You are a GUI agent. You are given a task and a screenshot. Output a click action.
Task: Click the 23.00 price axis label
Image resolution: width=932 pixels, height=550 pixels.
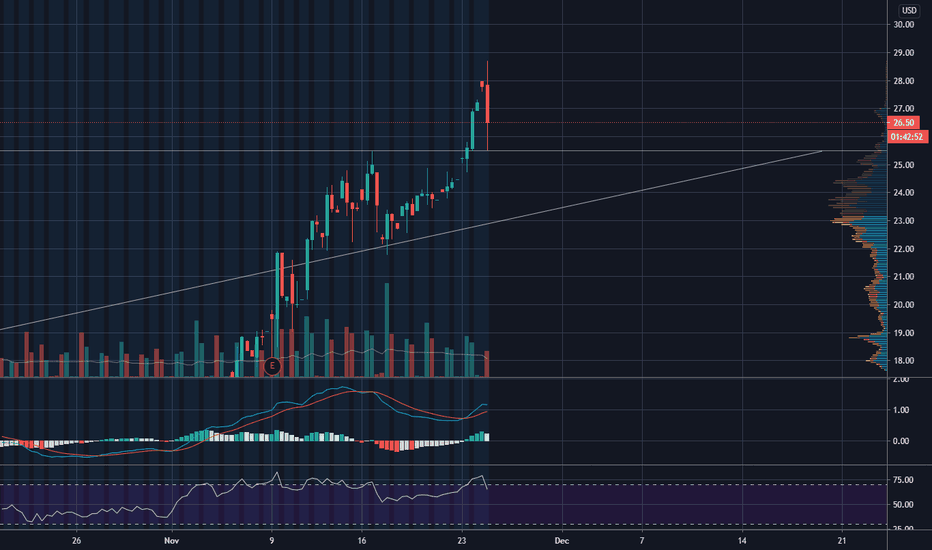click(903, 221)
